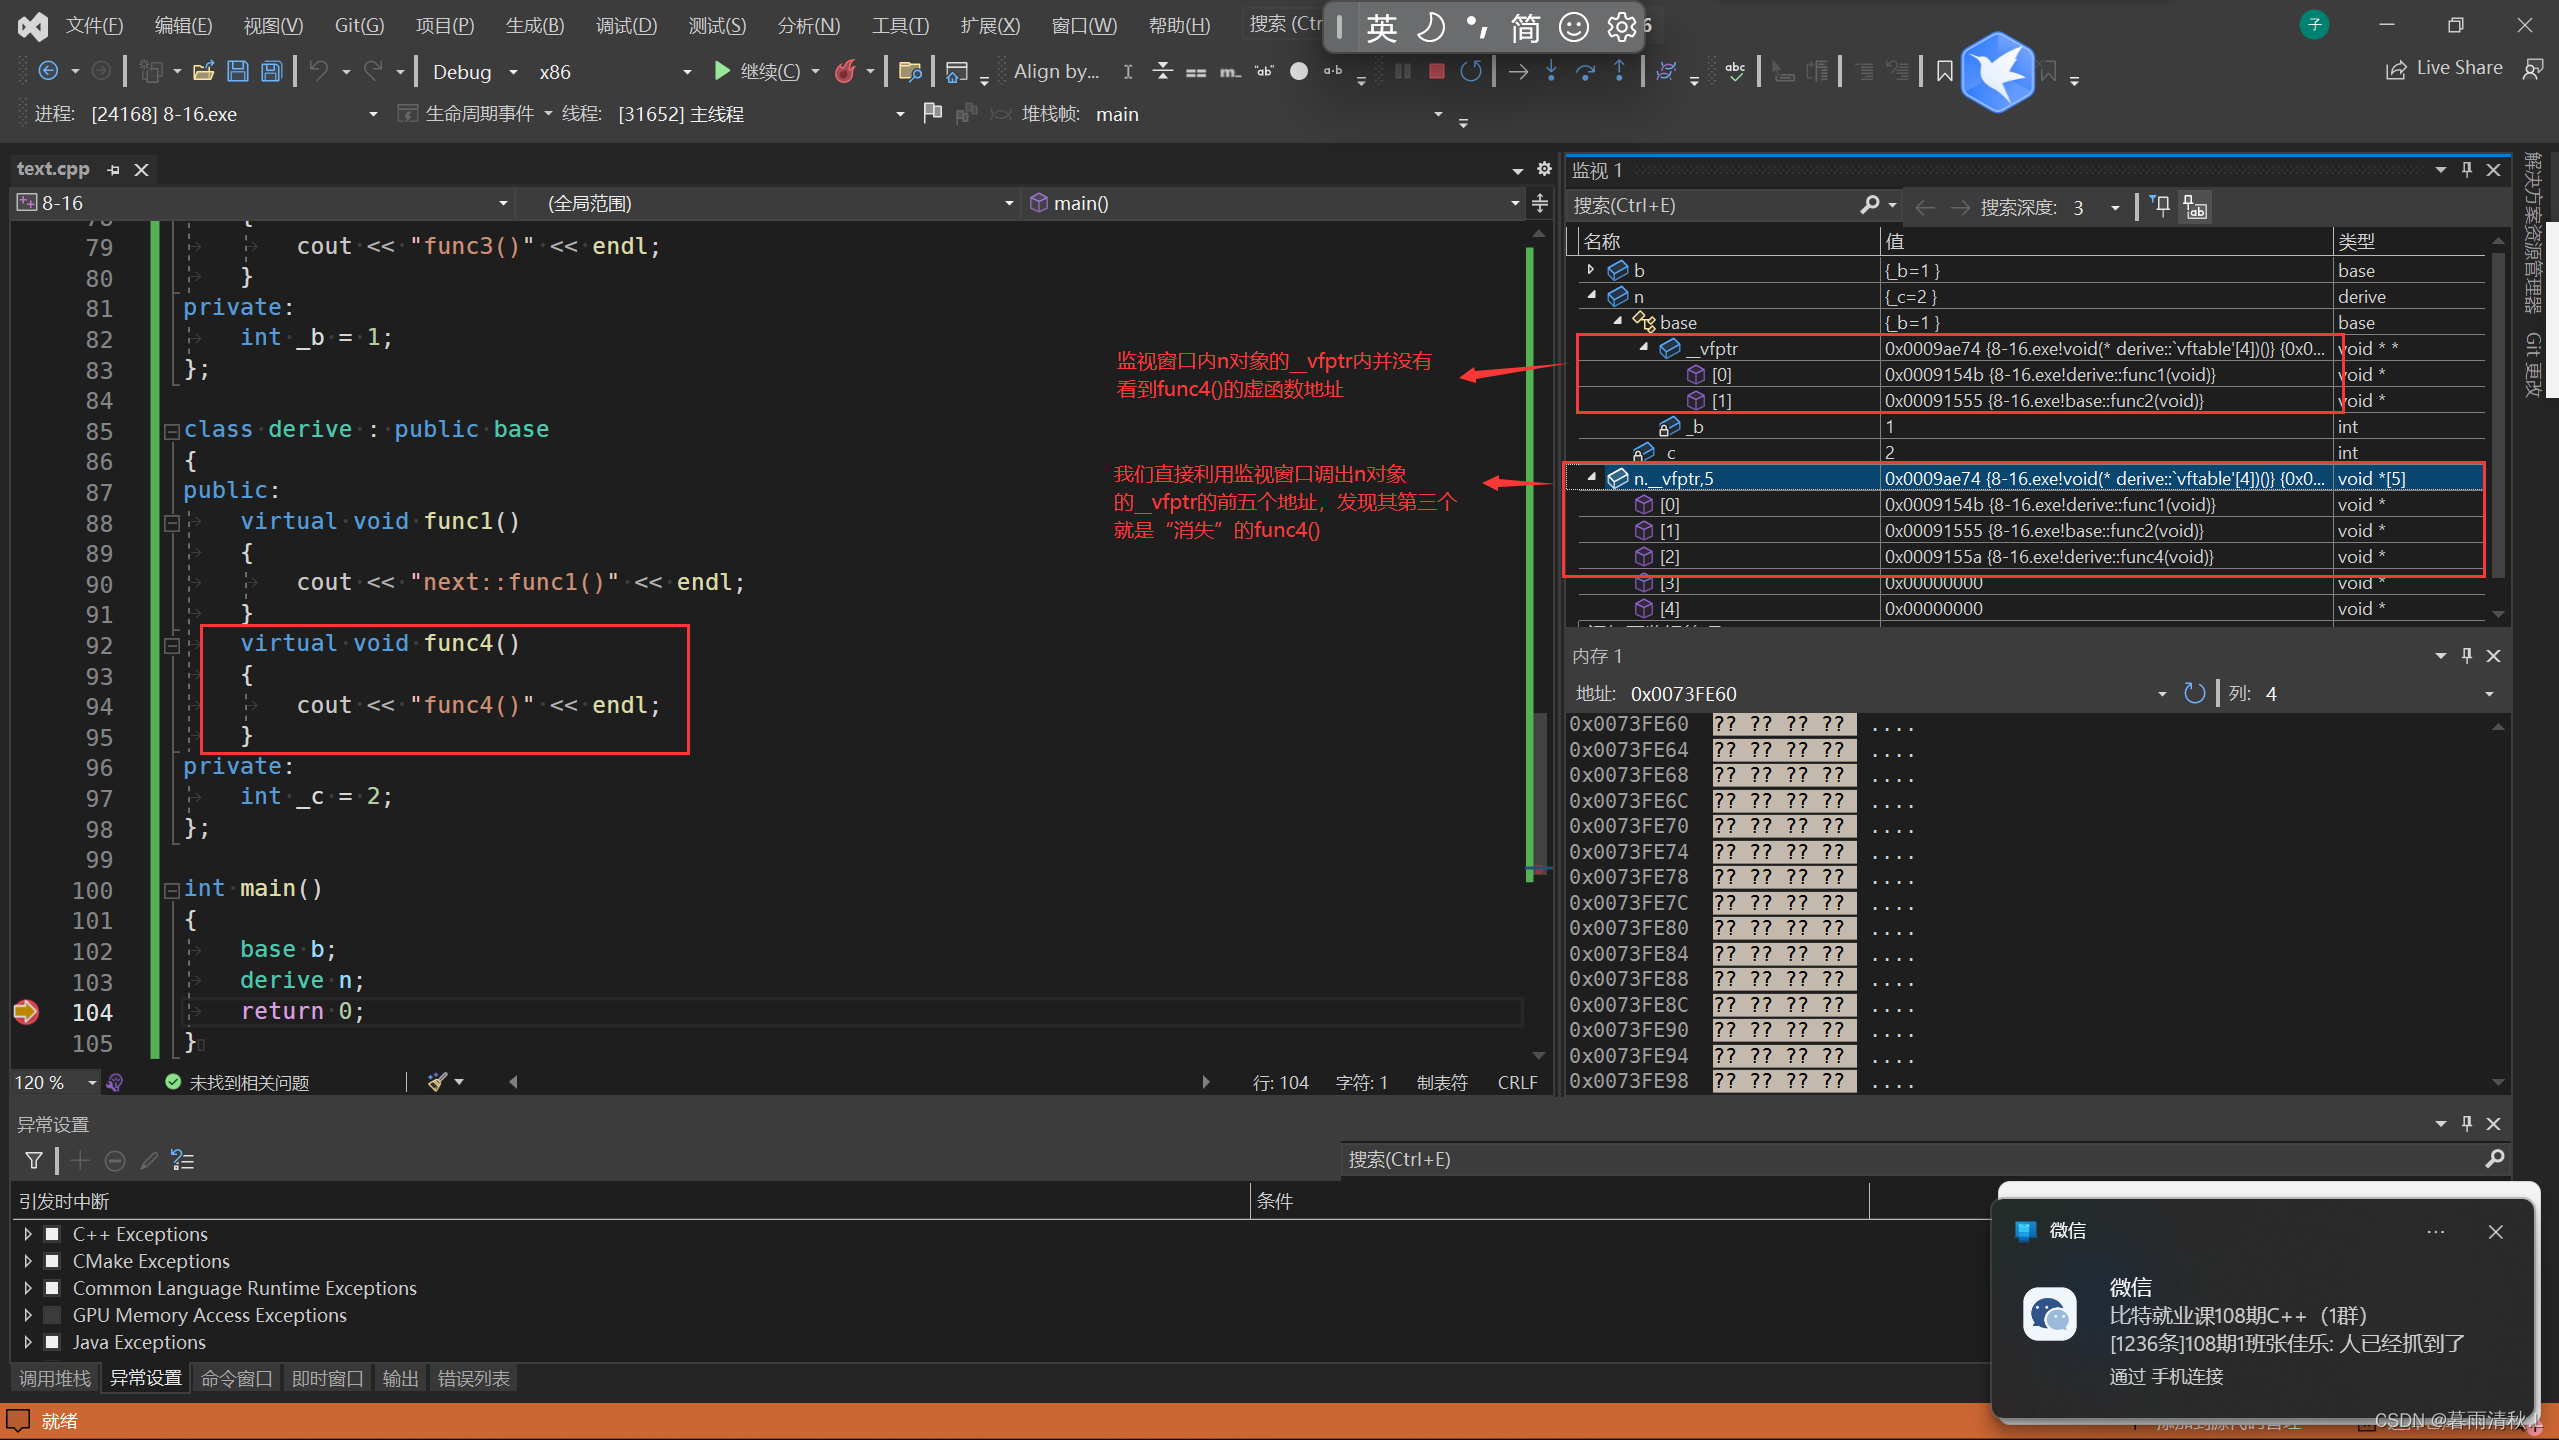Screen dimensions: 2559x1440
Task: Click the filter icon in exception settings
Action: point(34,1160)
